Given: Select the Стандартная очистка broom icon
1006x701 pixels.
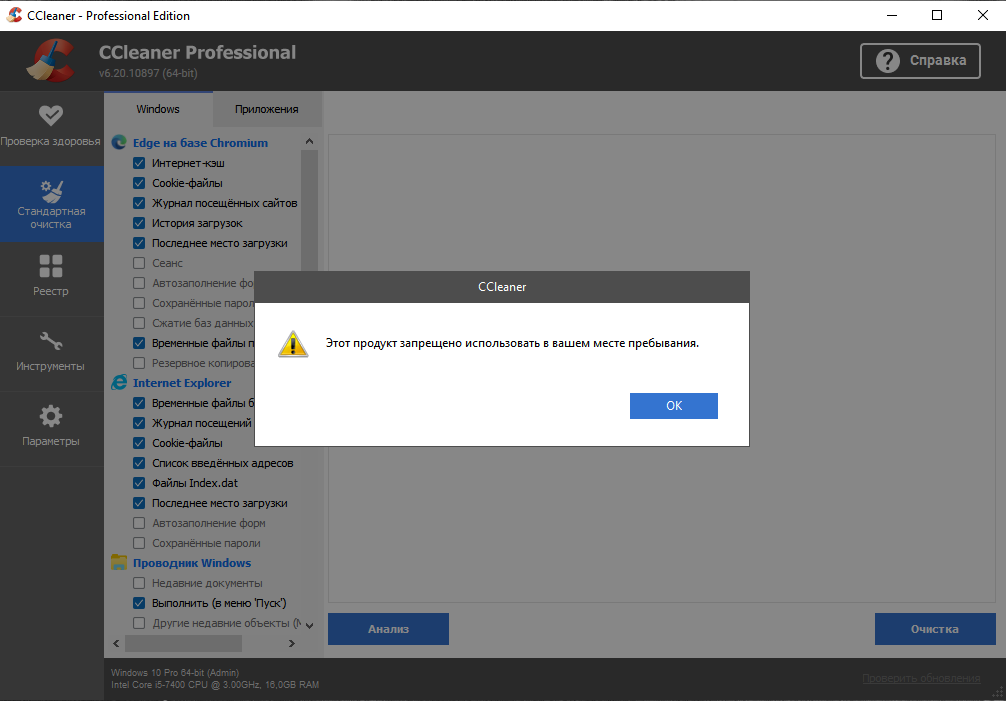Looking at the screenshot, I should (51, 190).
